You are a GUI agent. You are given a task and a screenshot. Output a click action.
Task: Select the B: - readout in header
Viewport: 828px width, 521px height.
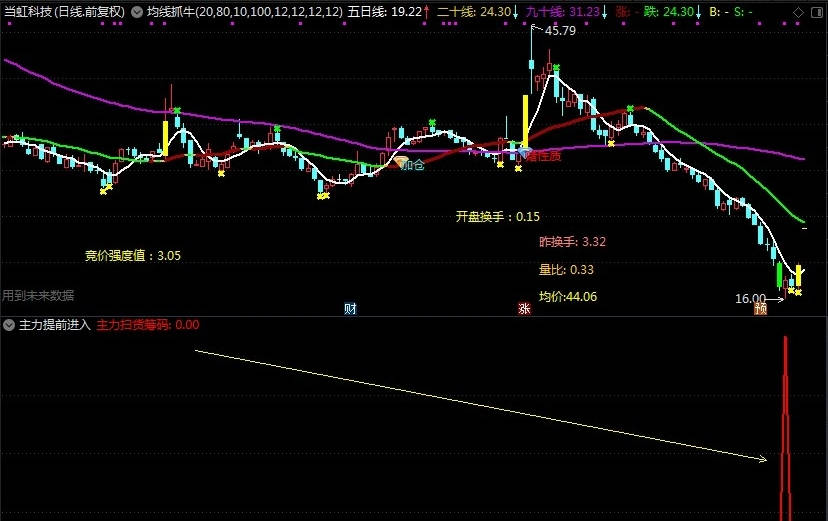pyautogui.click(x=718, y=12)
